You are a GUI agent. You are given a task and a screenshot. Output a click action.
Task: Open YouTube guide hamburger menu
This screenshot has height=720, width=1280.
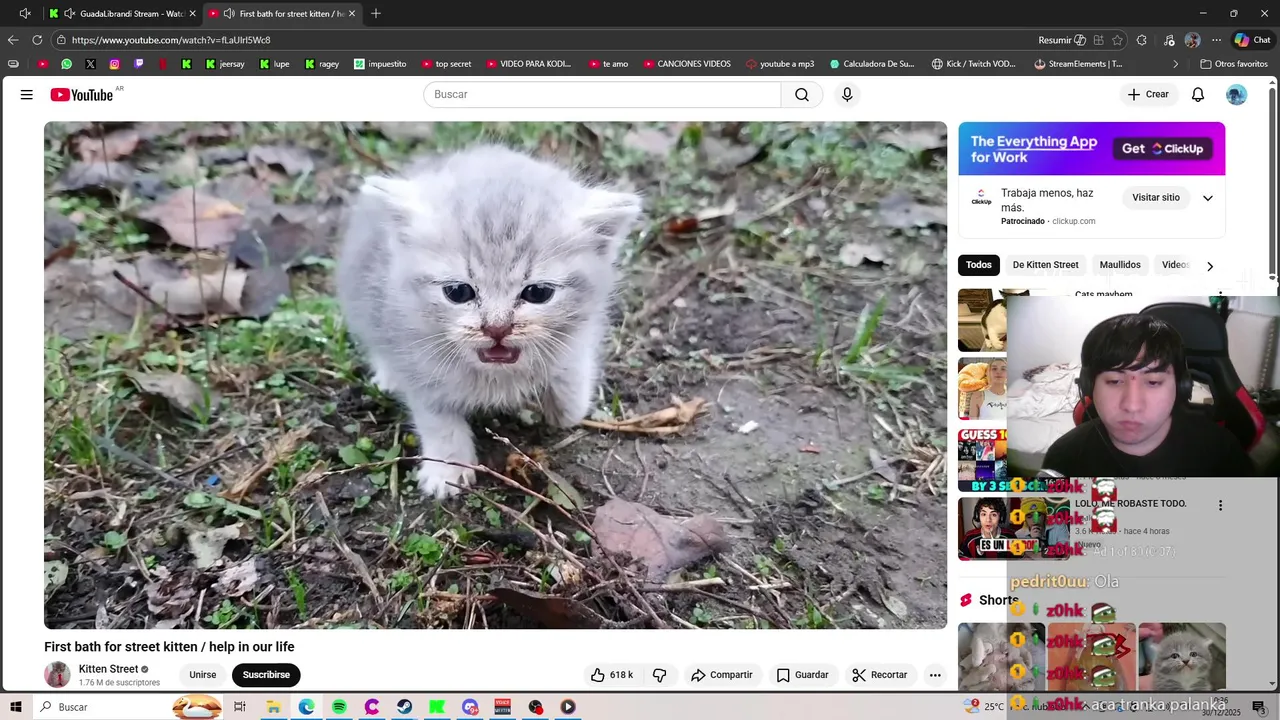click(x=27, y=94)
